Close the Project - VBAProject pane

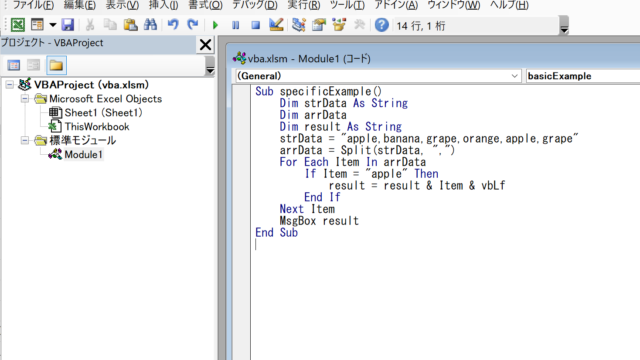[205, 44]
